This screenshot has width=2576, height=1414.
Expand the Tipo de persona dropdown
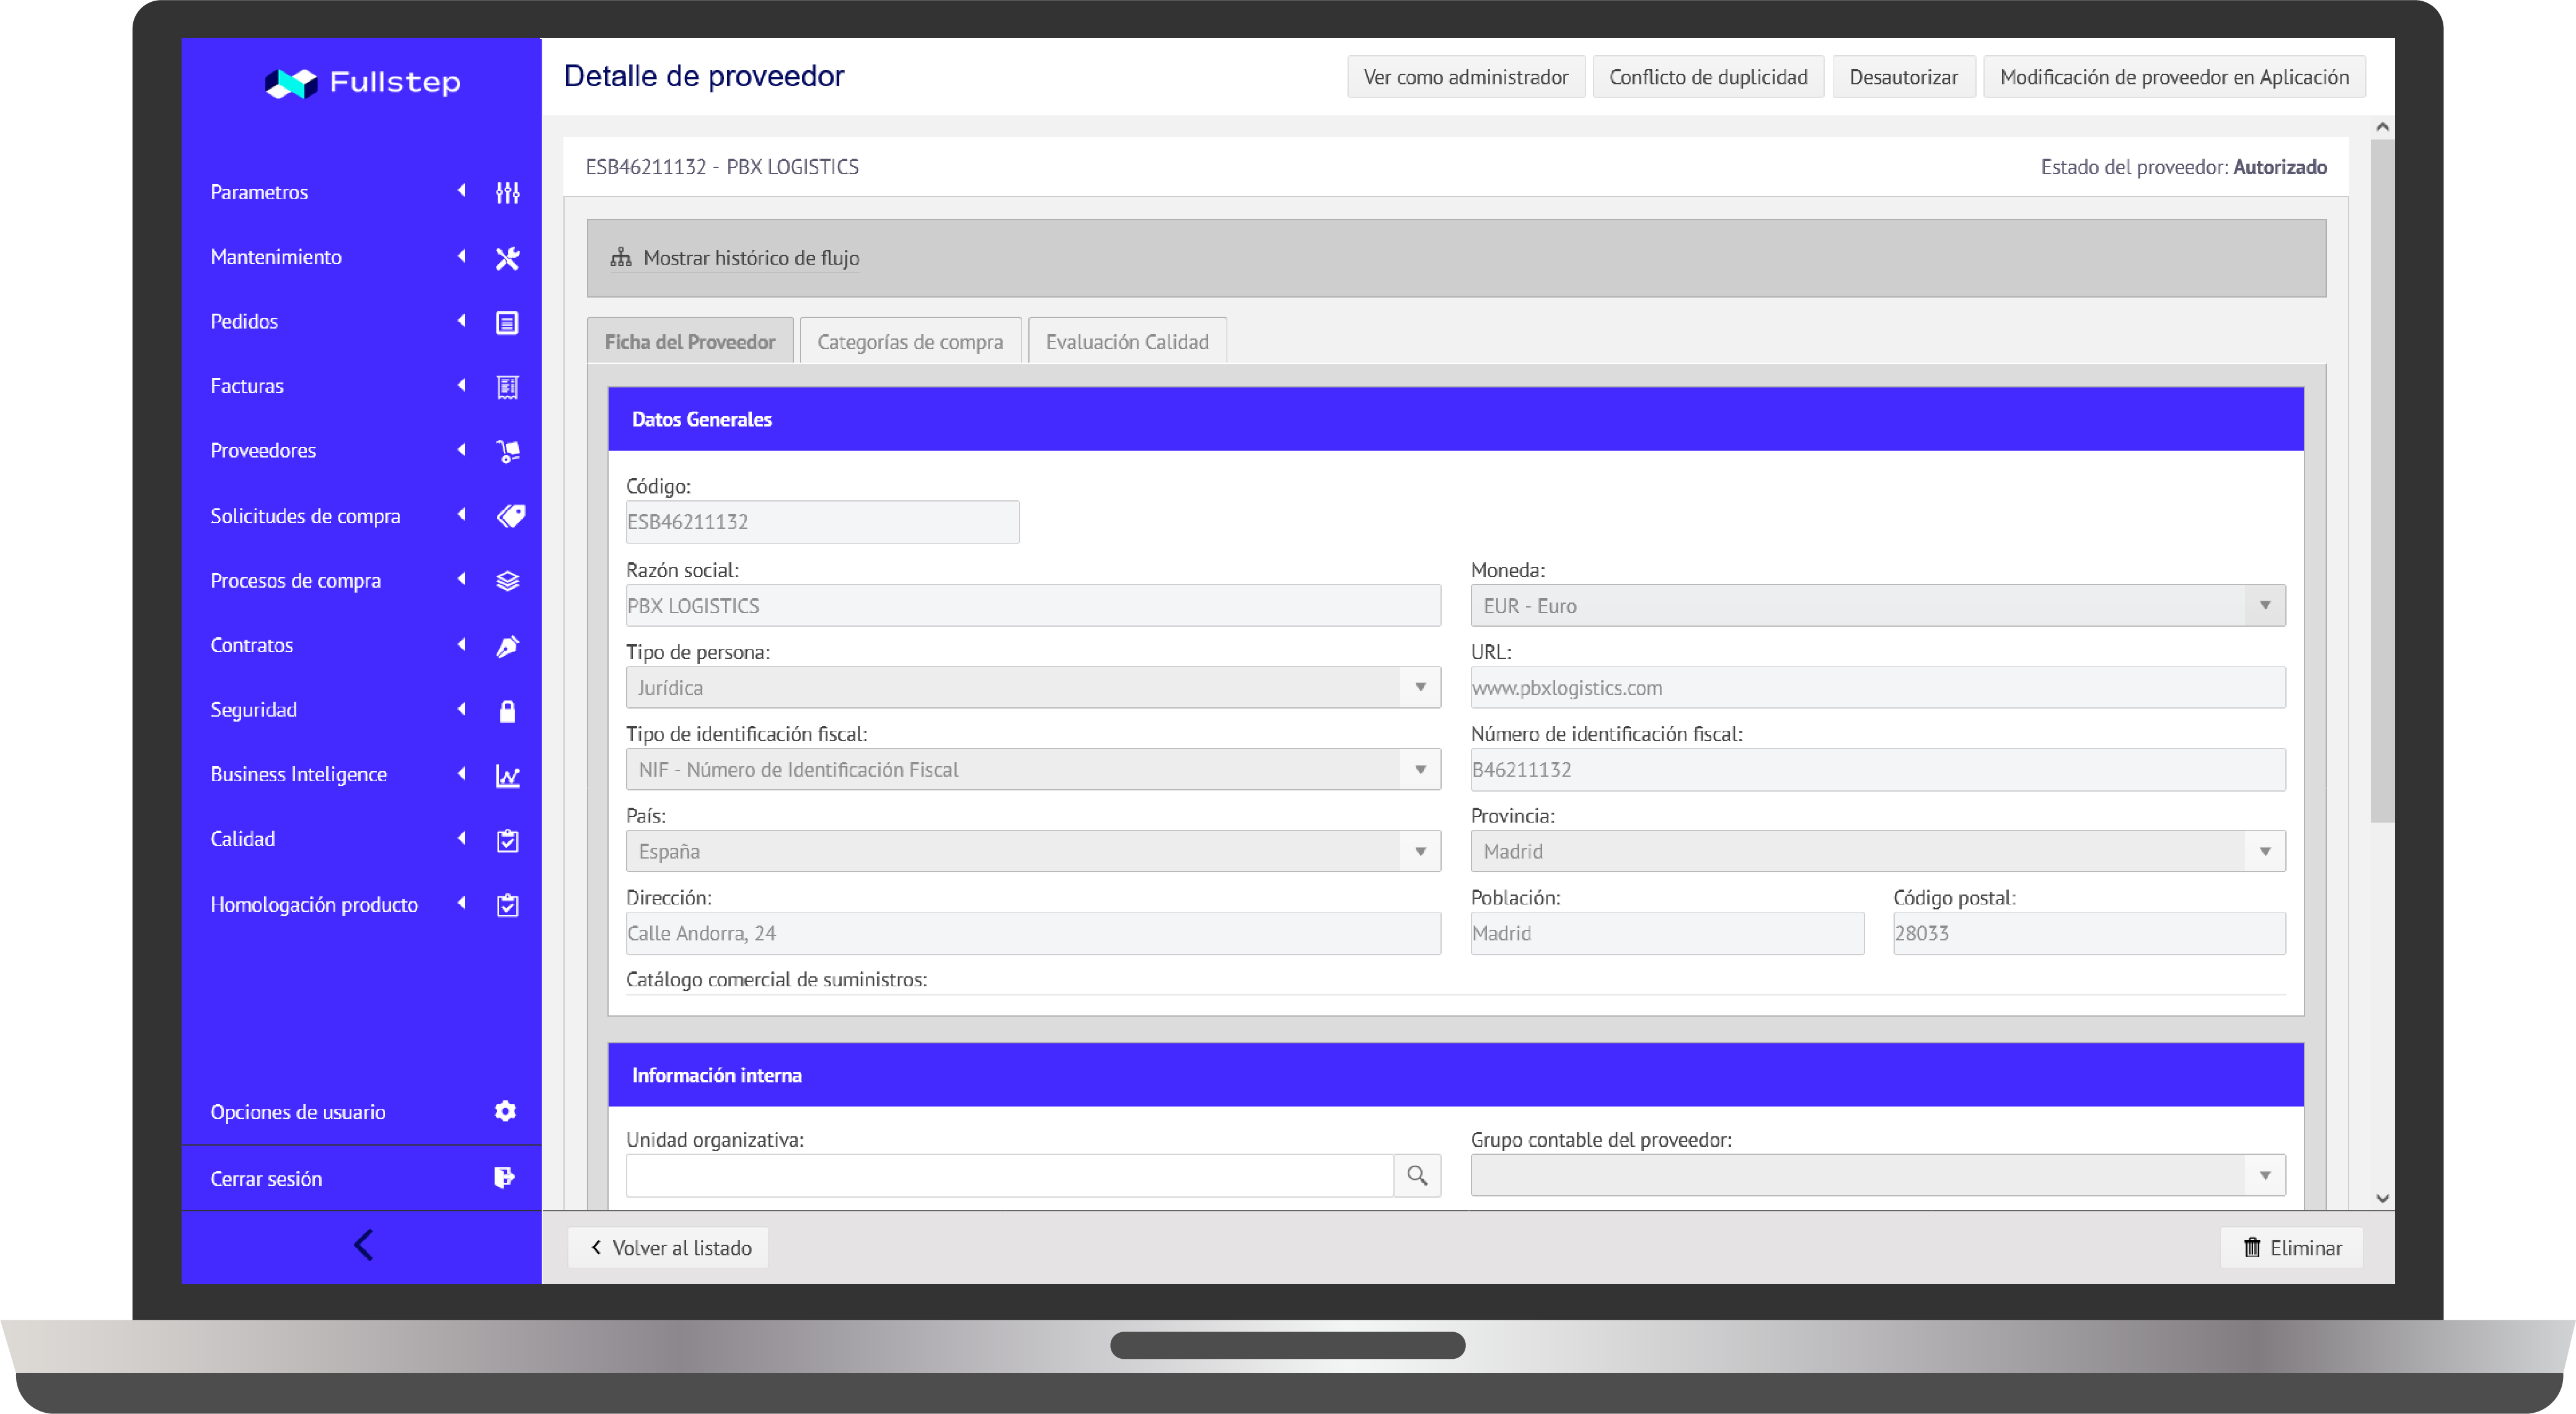coord(1420,687)
